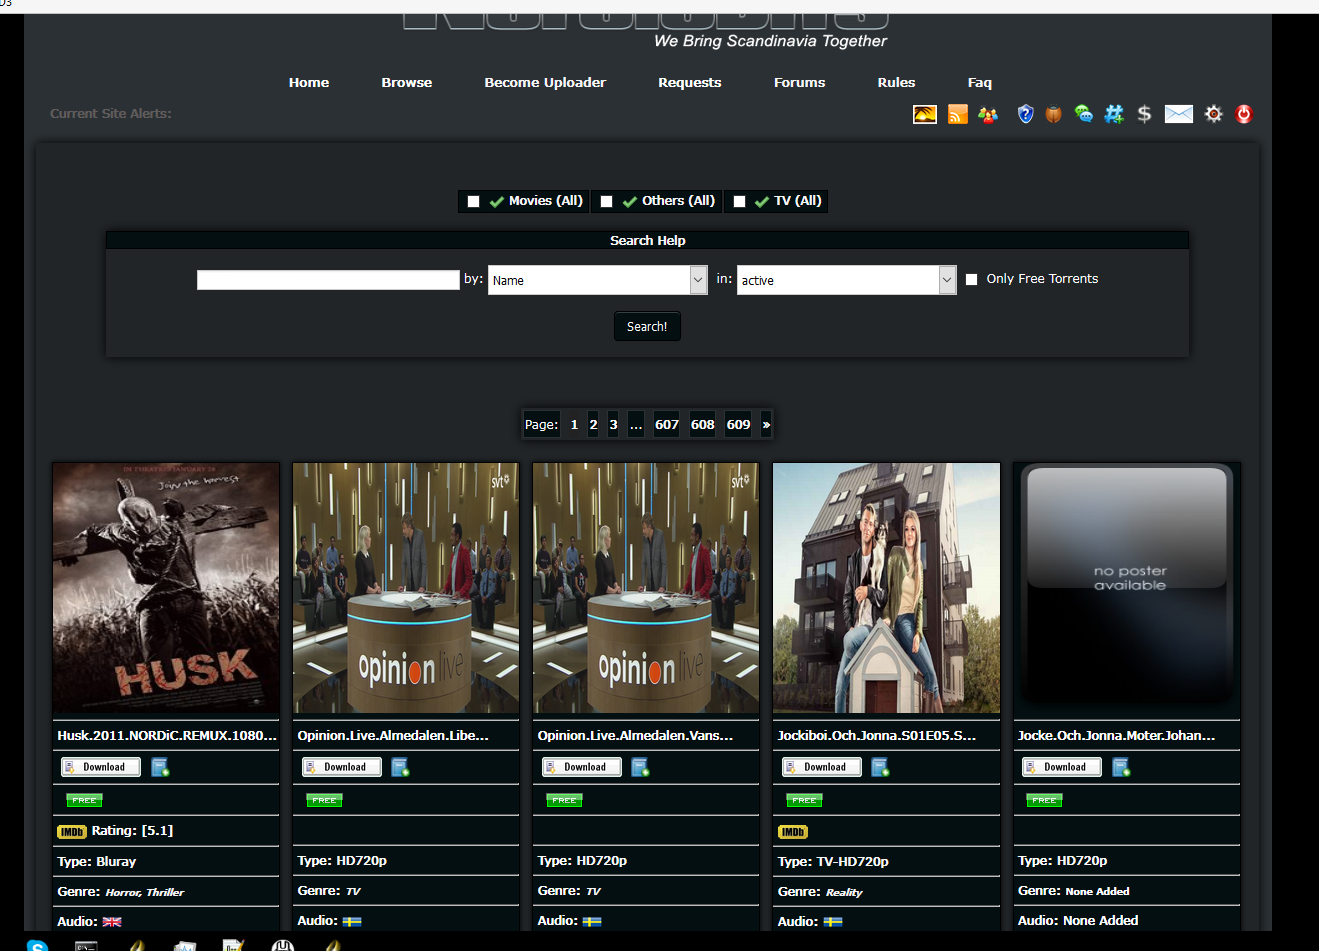Open command prompt from the taskbar
Image resolution: width=1319 pixels, height=951 pixels.
click(86, 945)
